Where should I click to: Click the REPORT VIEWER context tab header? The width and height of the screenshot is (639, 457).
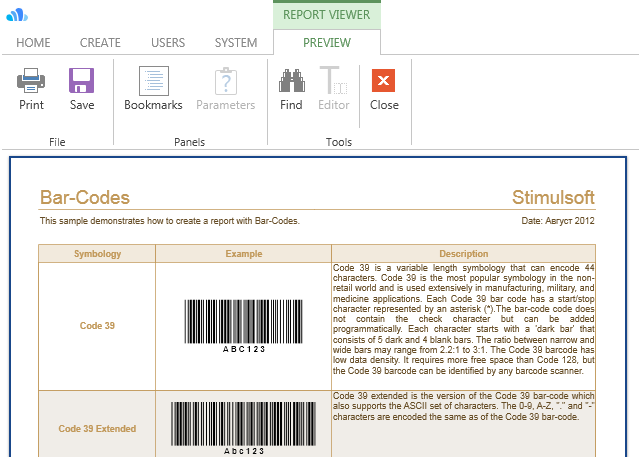(x=327, y=15)
